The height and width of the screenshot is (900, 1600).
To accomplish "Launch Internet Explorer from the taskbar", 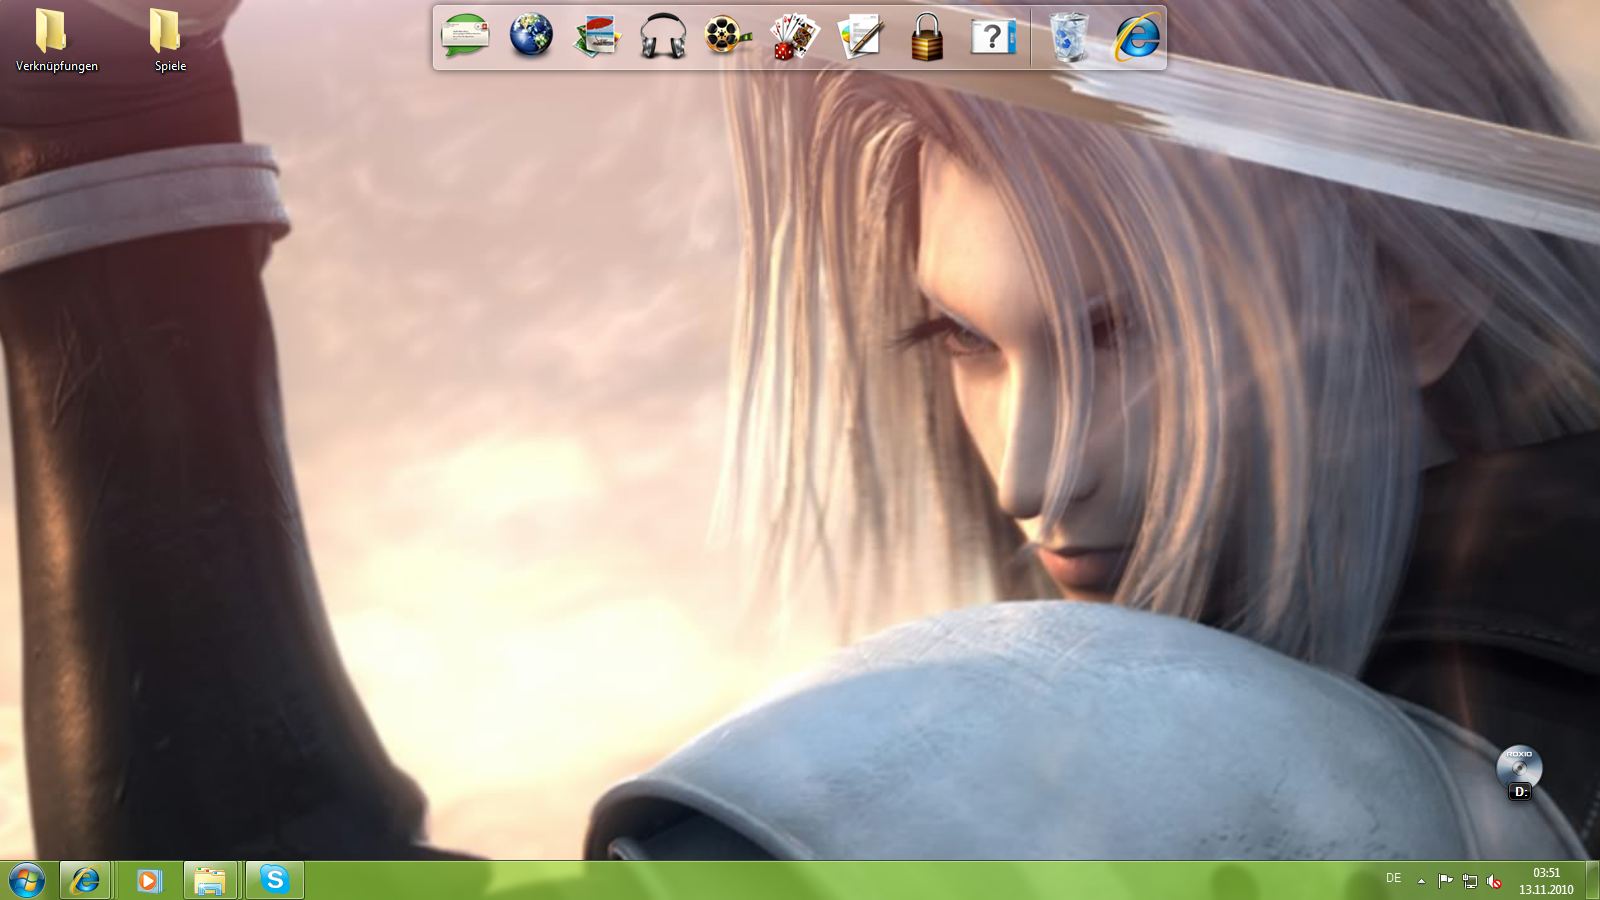I will [x=85, y=880].
